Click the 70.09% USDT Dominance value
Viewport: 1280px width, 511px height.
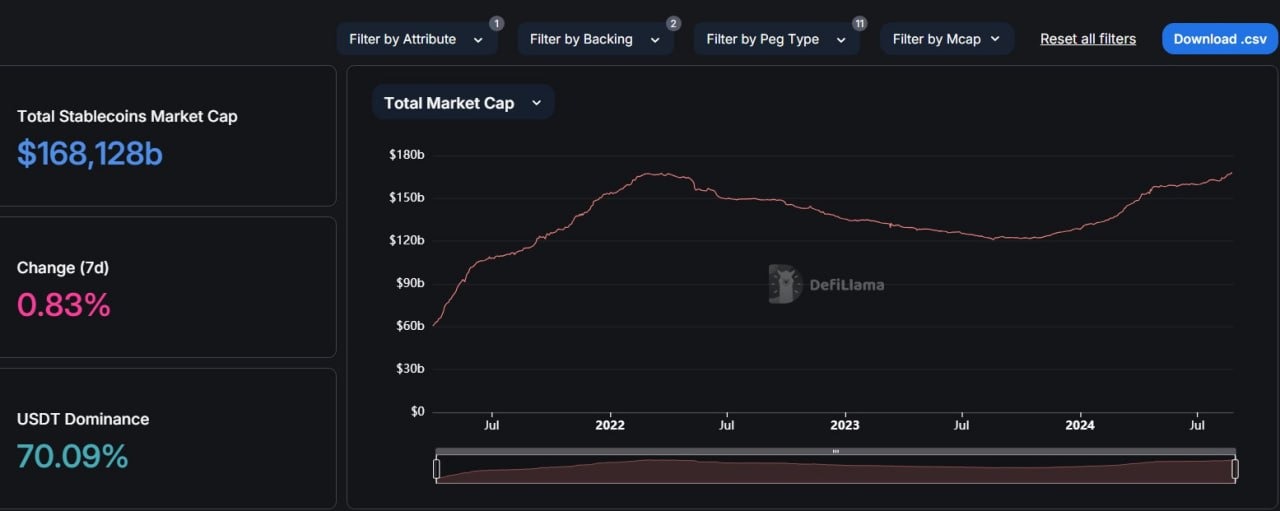click(x=73, y=457)
